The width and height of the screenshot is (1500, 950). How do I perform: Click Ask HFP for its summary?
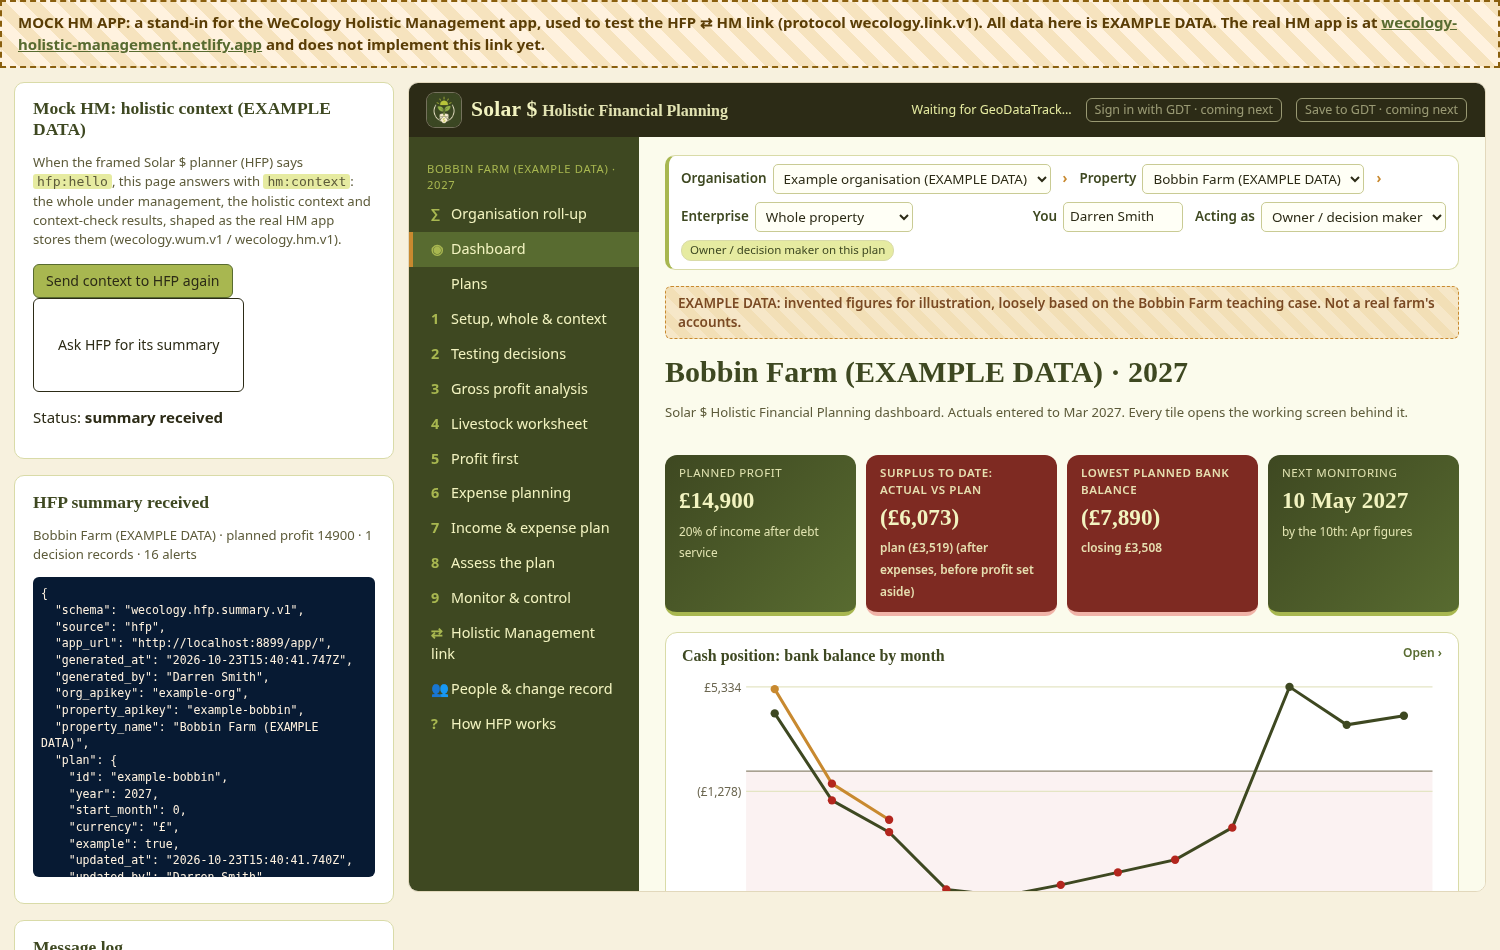coord(138,345)
